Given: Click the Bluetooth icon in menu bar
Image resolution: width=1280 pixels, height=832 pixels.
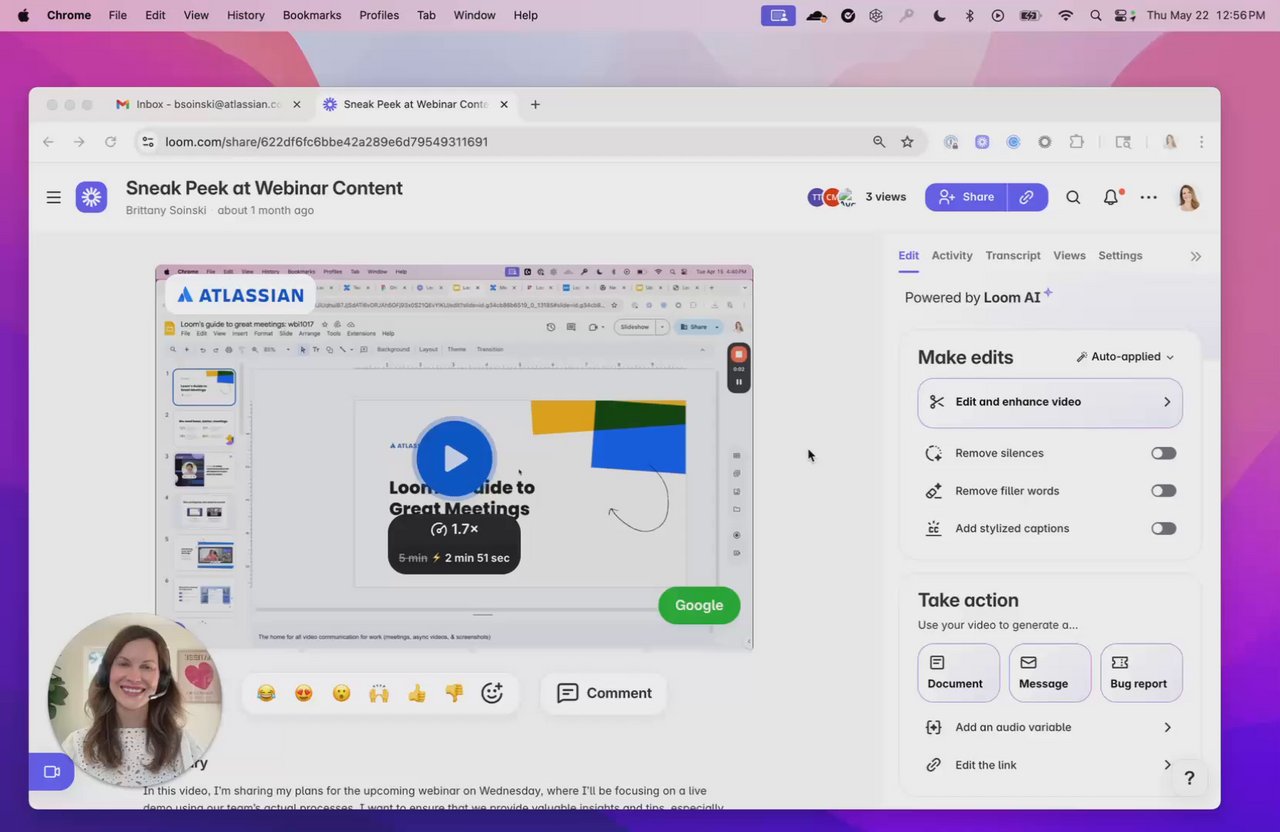Looking at the screenshot, I should tap(969, 15).
